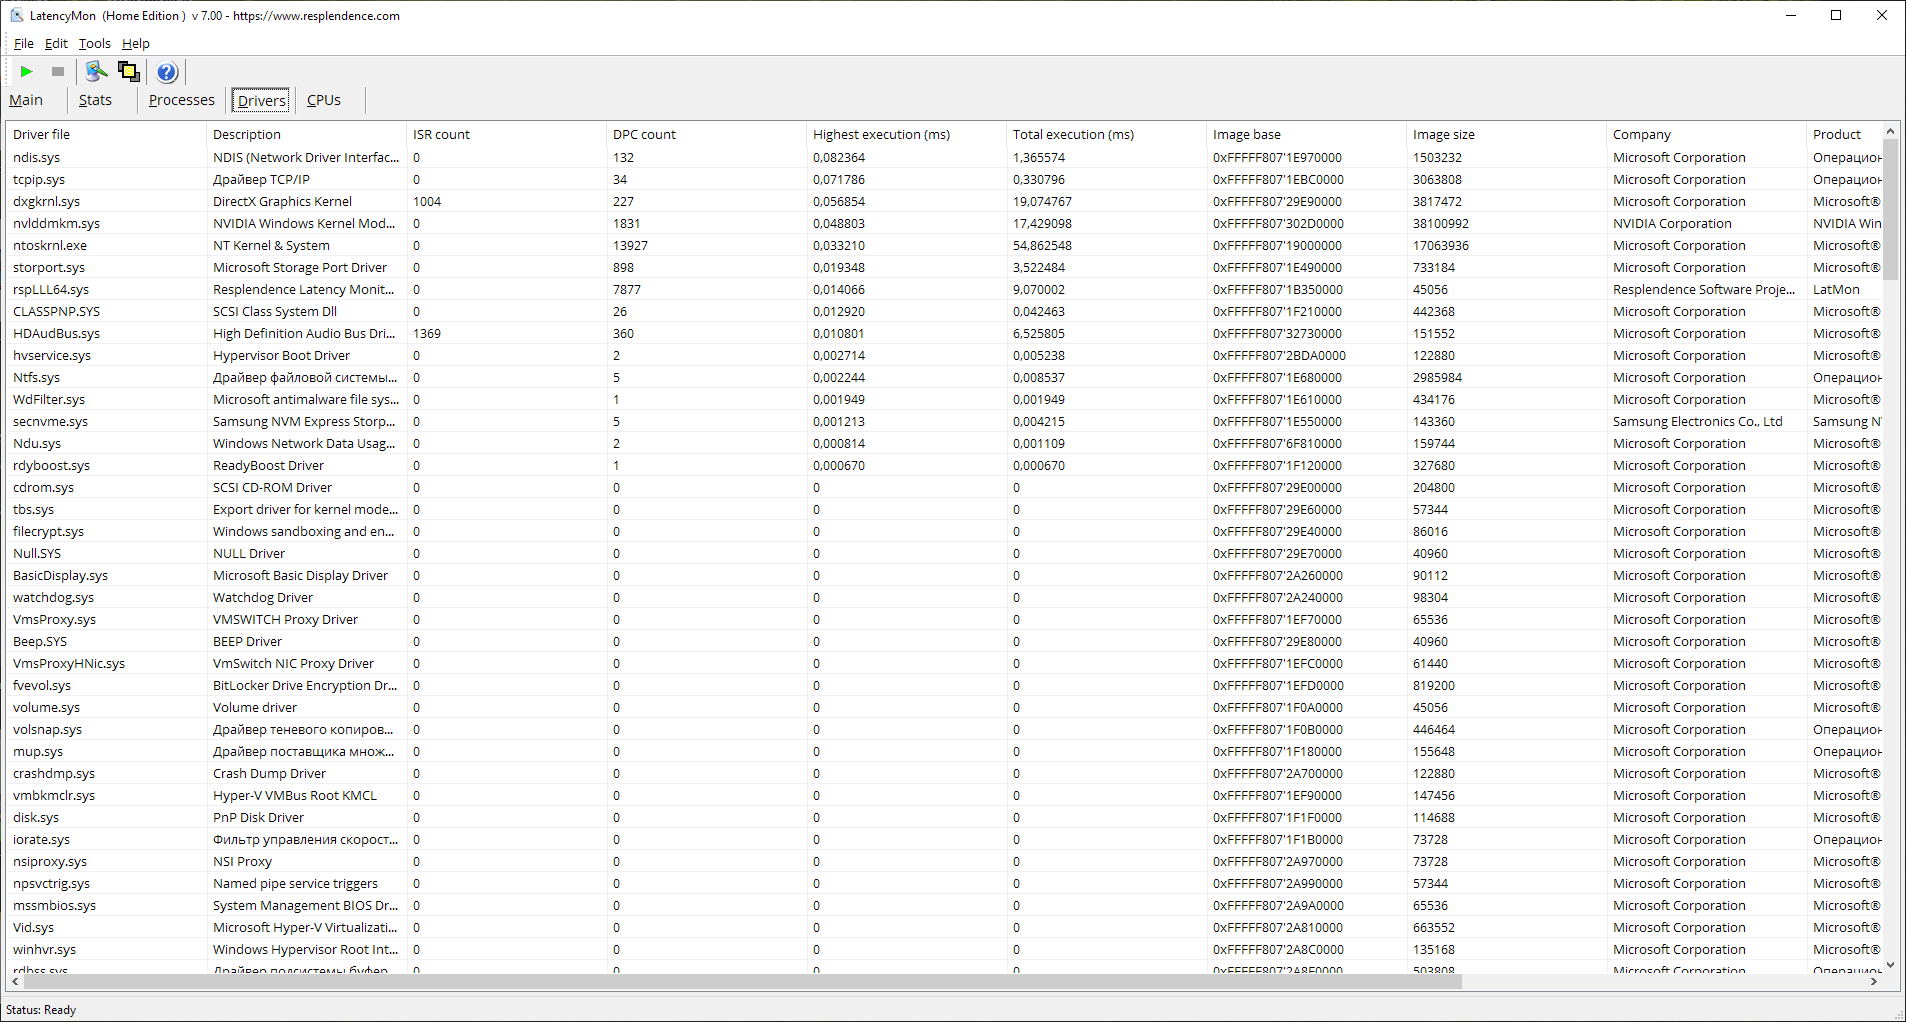Click the NVIDIA Corporation company cell
This screenshot has width=1906, height=1022.
[x=1672, y=223]
